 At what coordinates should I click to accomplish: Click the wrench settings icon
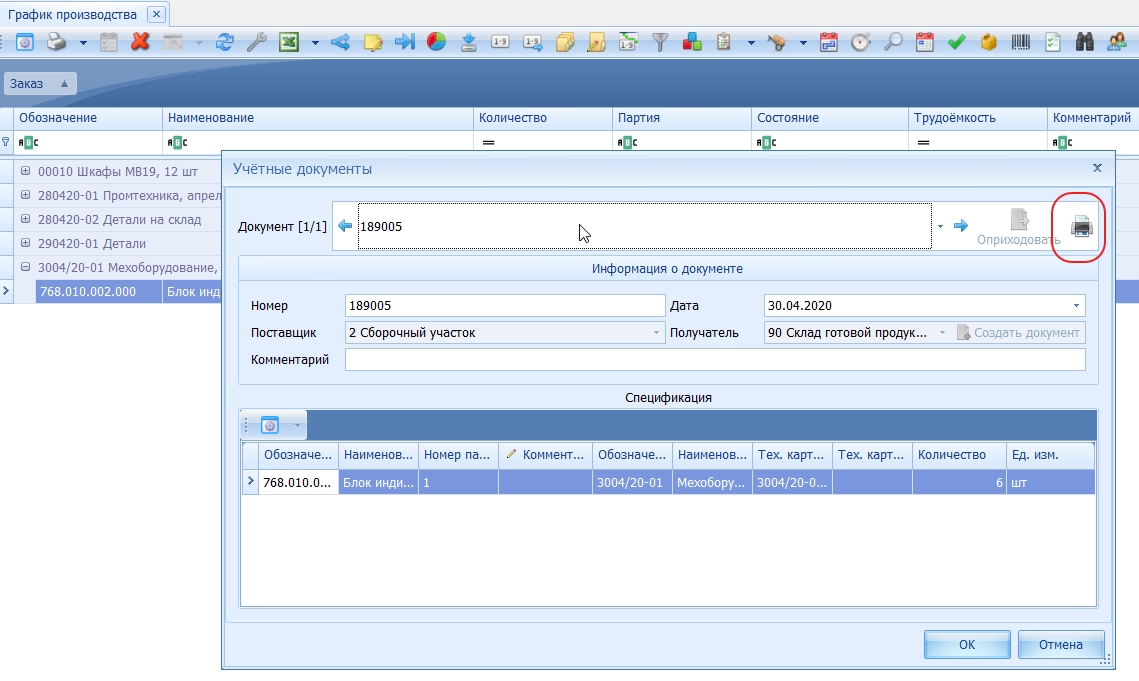[x=256, y=42]
